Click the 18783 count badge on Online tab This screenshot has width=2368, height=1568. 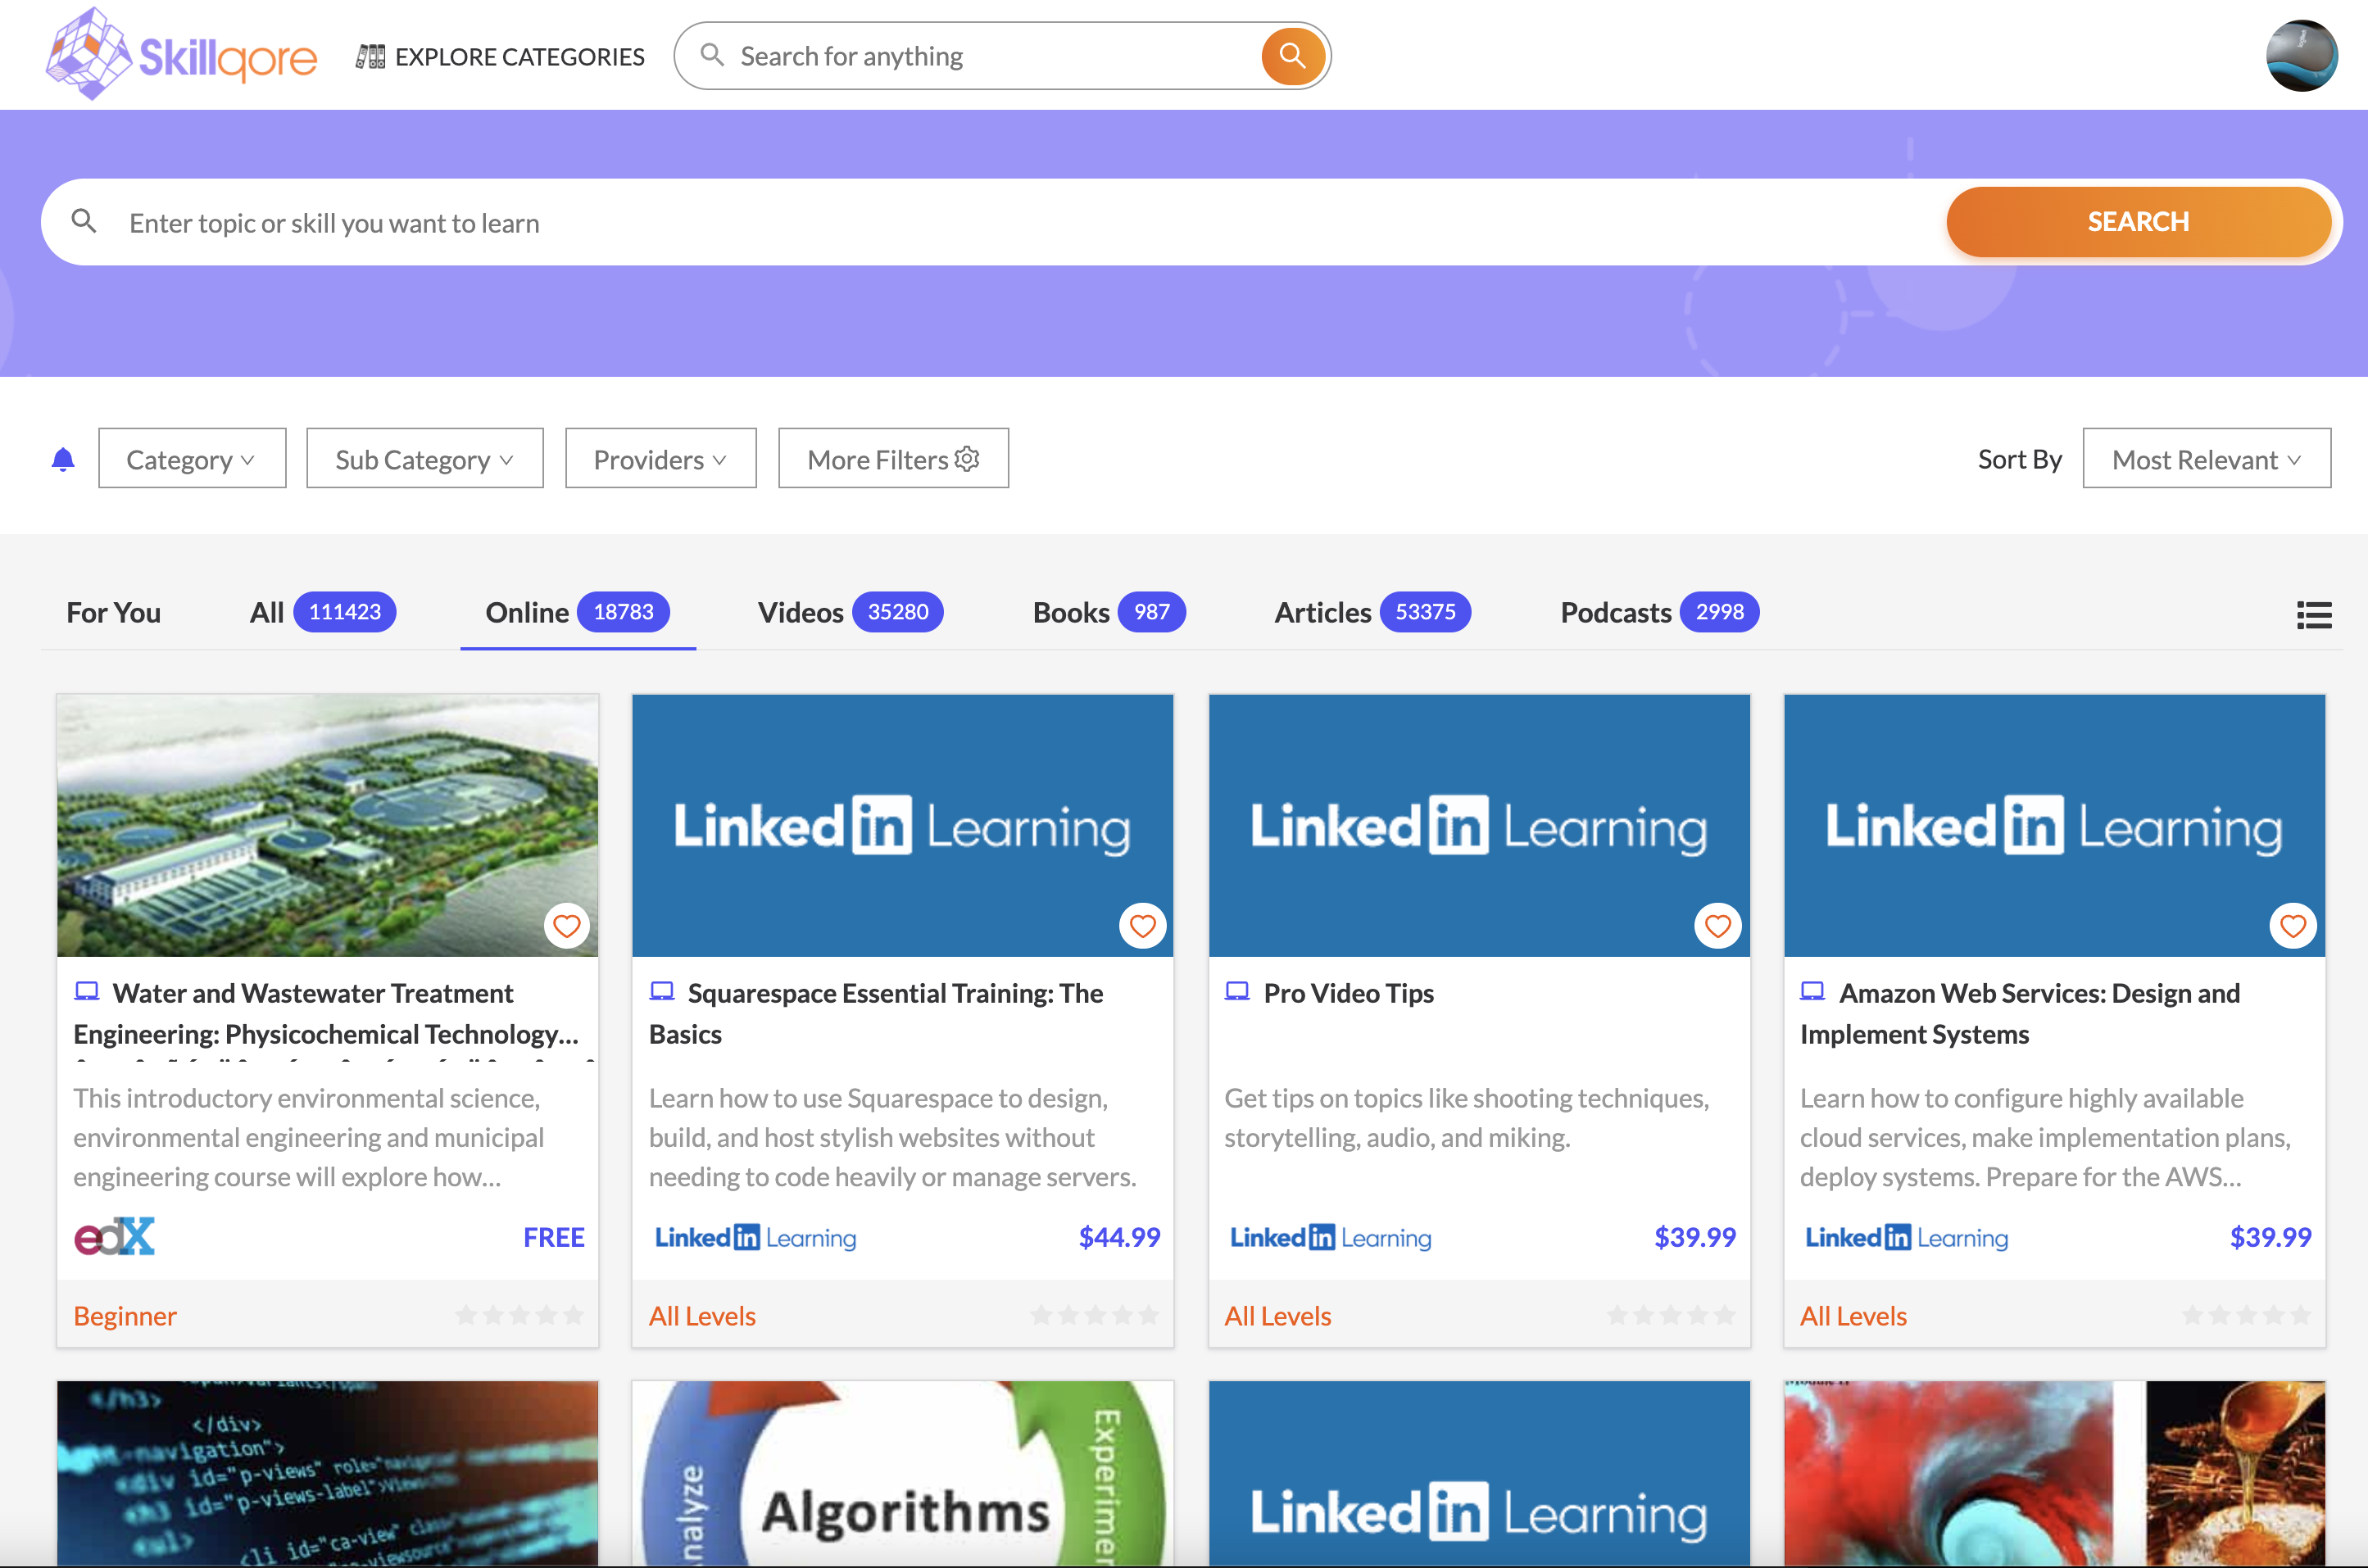pos(623,612)
